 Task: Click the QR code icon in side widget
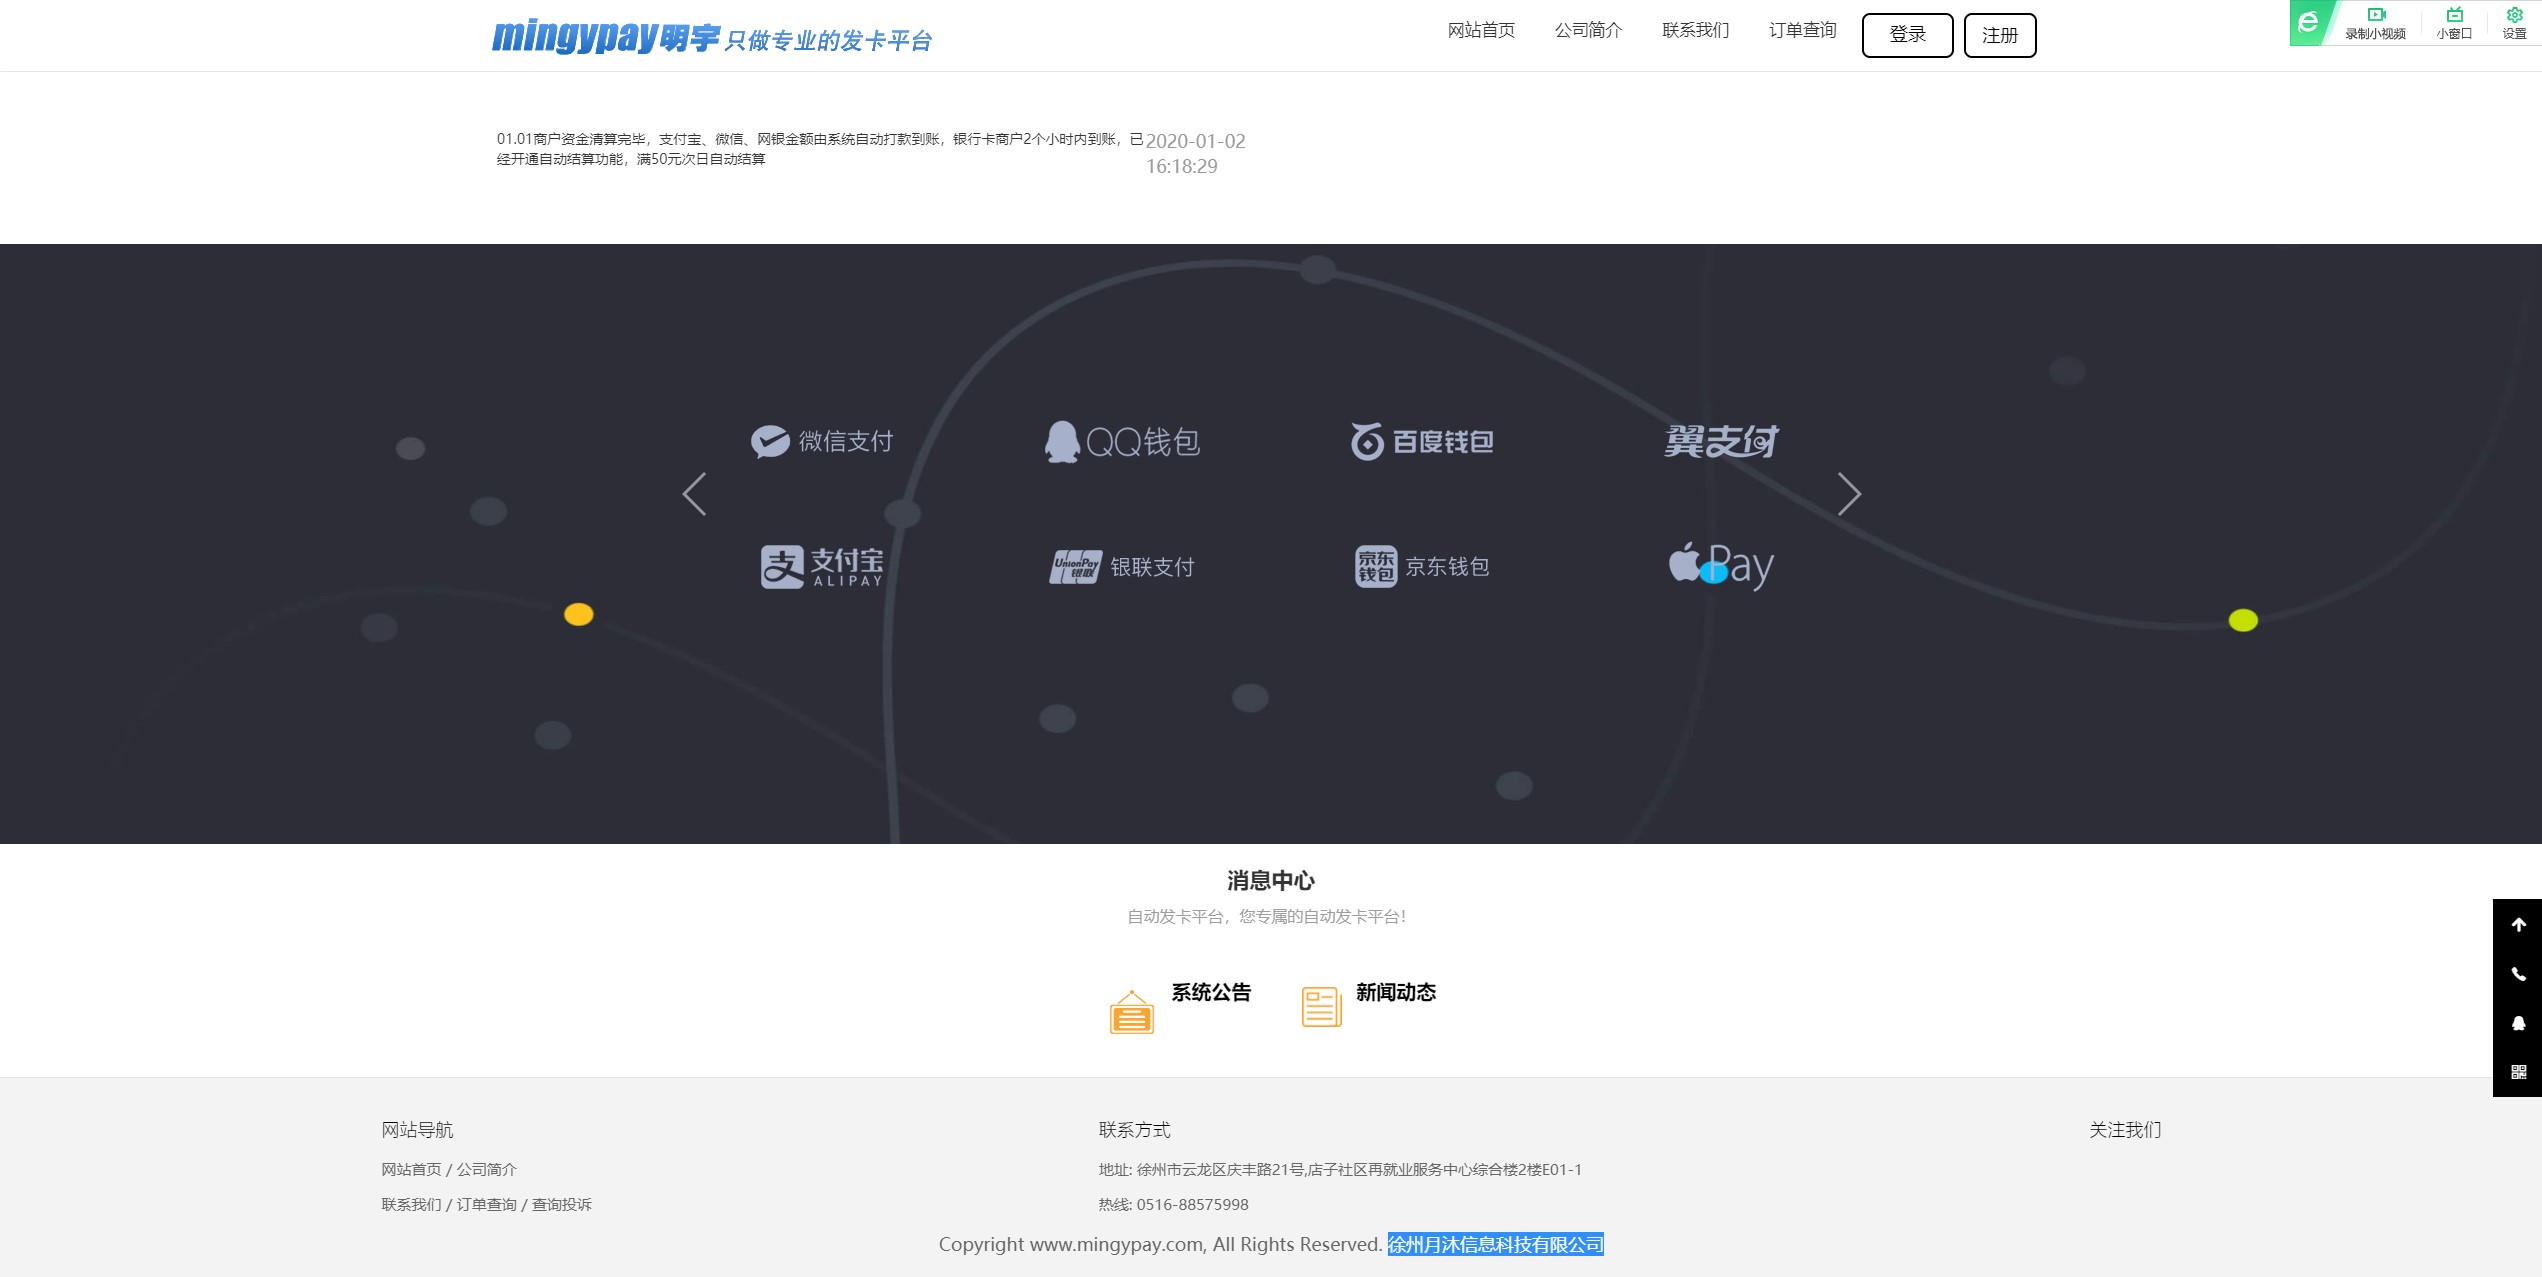[x=2519, y=1072]
